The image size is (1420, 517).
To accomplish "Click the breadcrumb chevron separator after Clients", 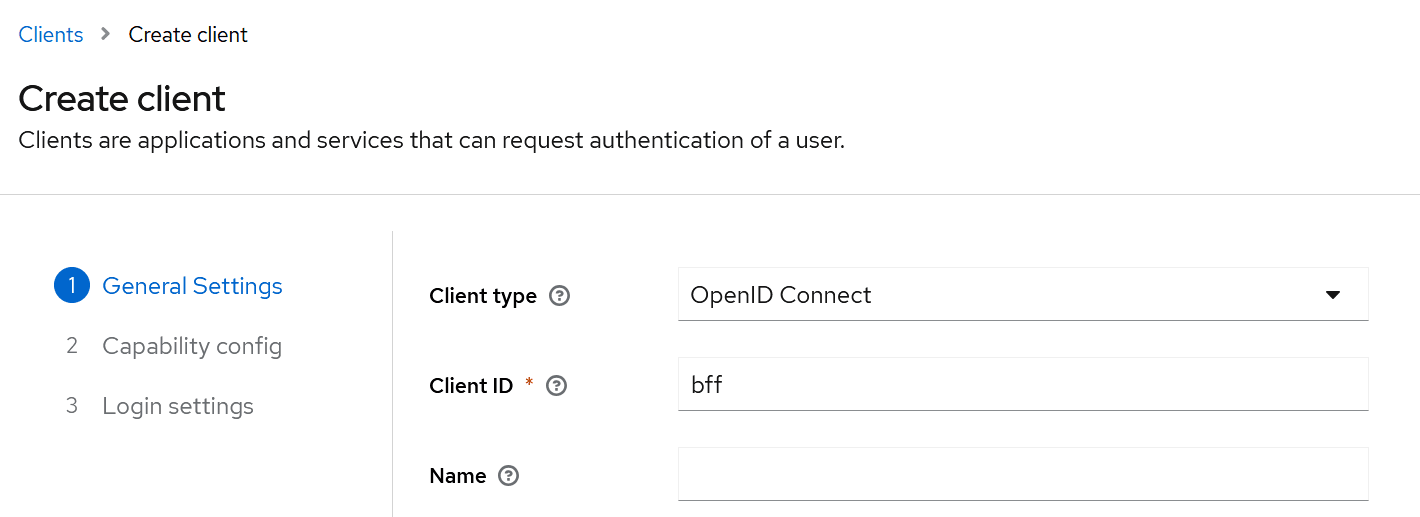I will [106, 34].
